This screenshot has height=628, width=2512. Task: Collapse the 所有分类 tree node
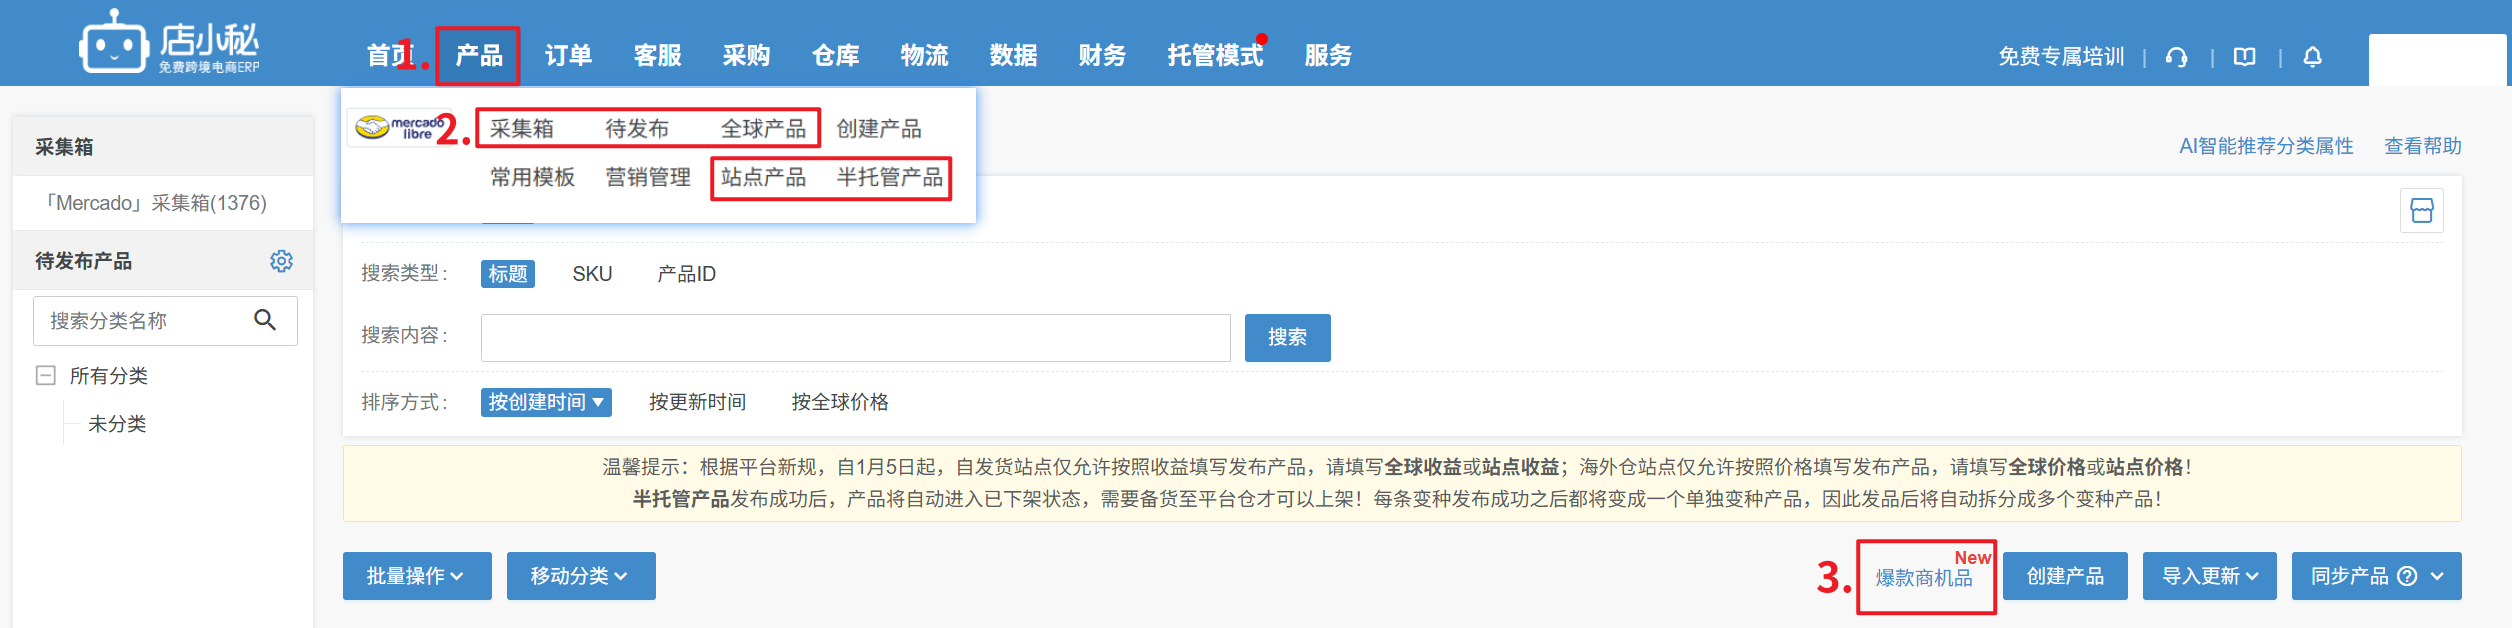tap(46, 376)
